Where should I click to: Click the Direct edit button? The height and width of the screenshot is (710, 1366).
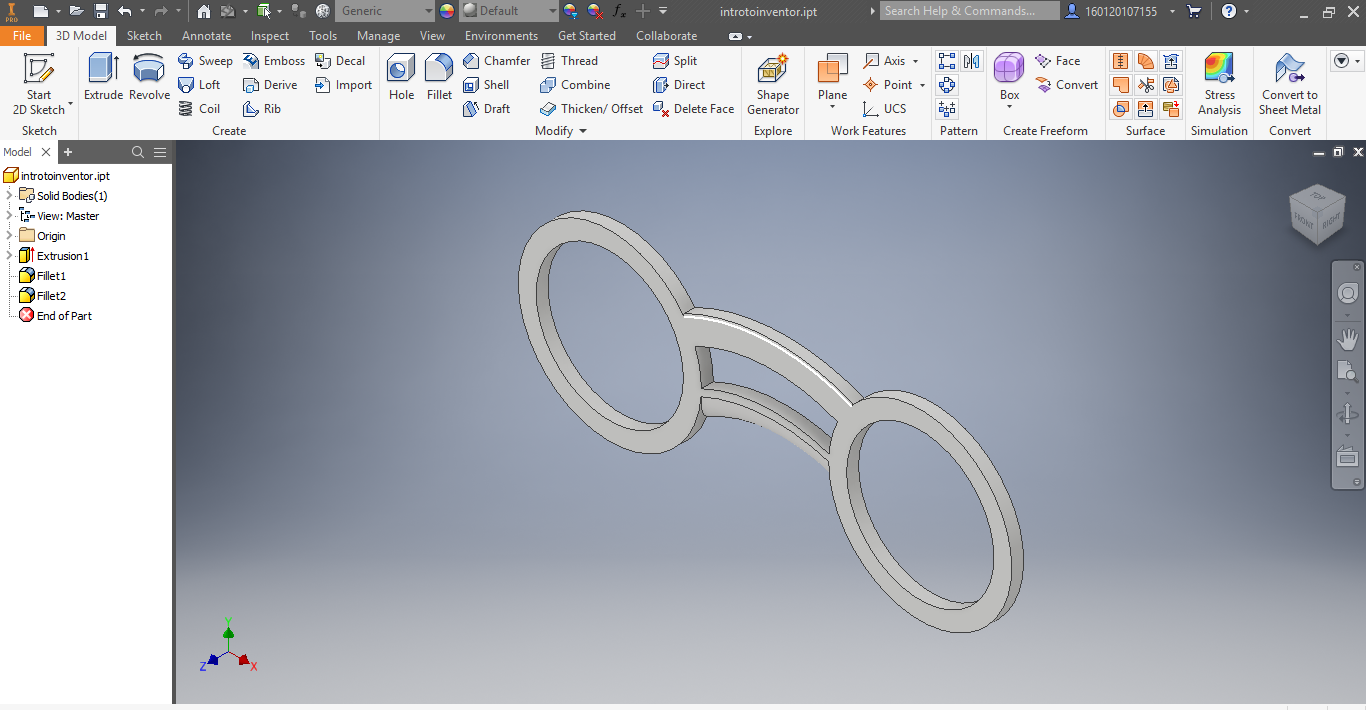[679, 85]
